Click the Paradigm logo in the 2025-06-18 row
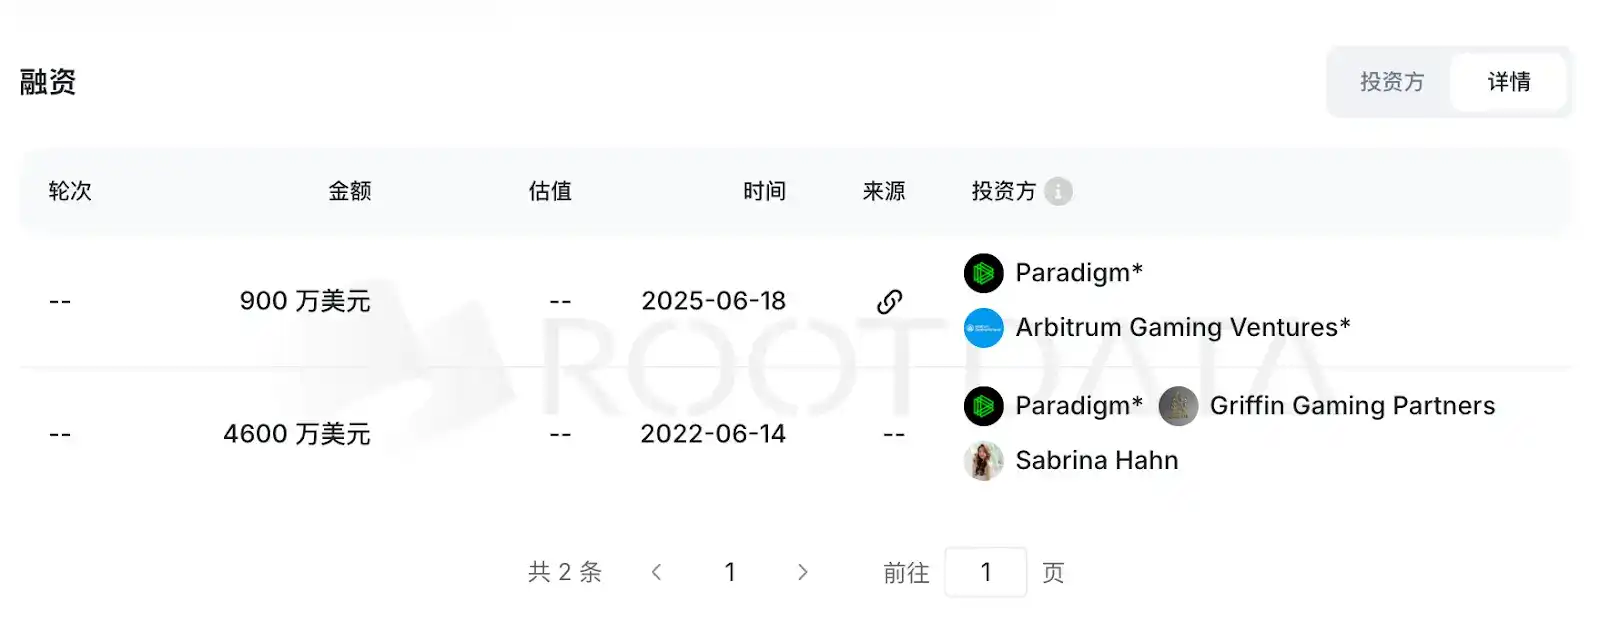The height and width of the screenshot is (623, 1600). (x=983, y=272)
